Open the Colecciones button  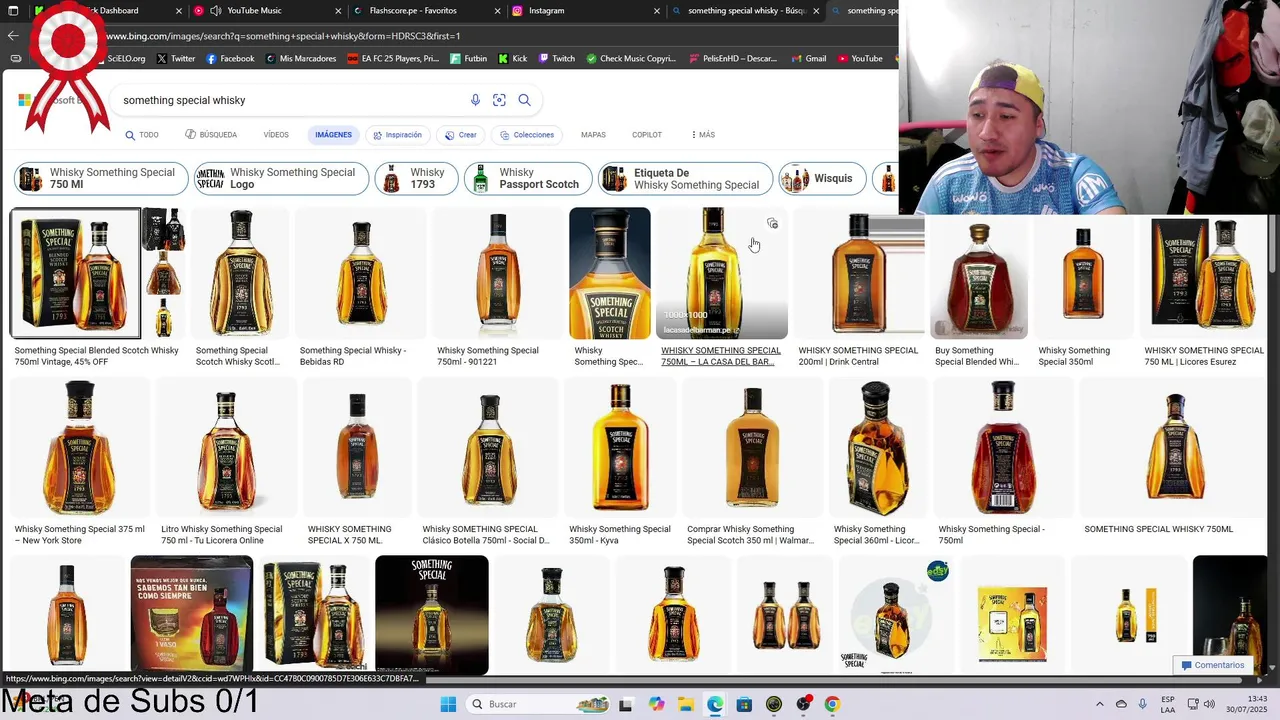pyautogui.click(x=527, y=135)
